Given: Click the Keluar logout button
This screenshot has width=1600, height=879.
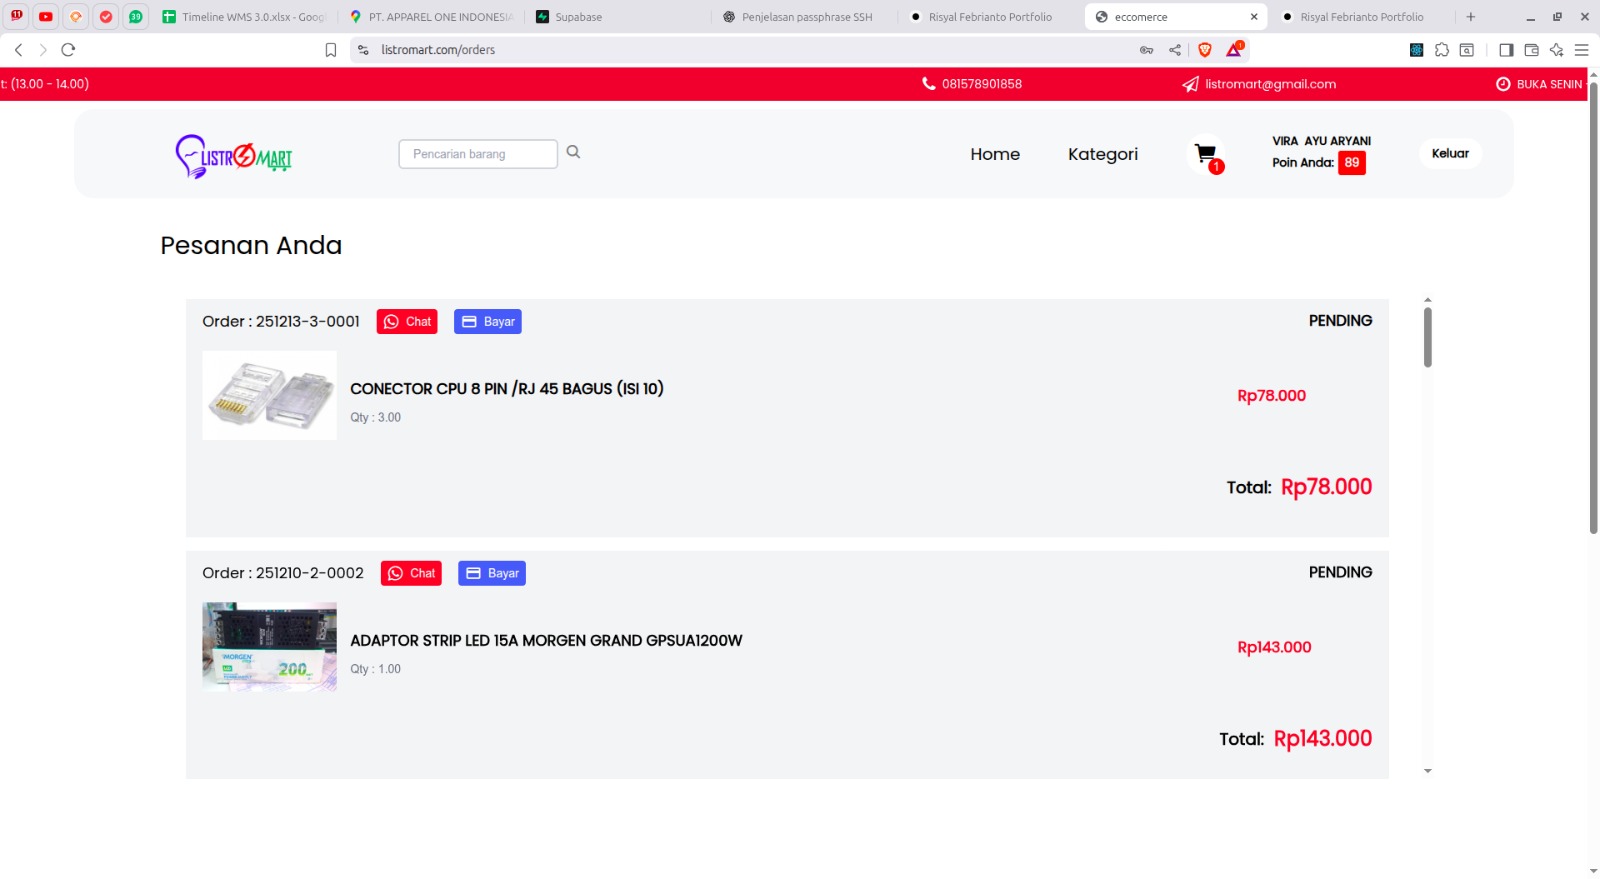Looking at the screenshot, I should pos(1449,153).
